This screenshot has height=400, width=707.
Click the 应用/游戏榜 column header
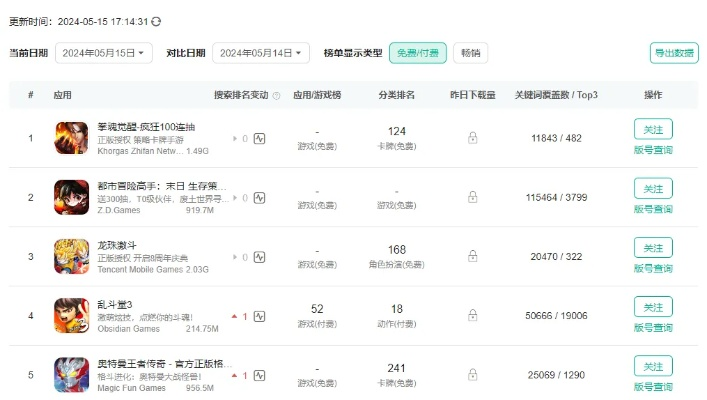click(317, 95)
